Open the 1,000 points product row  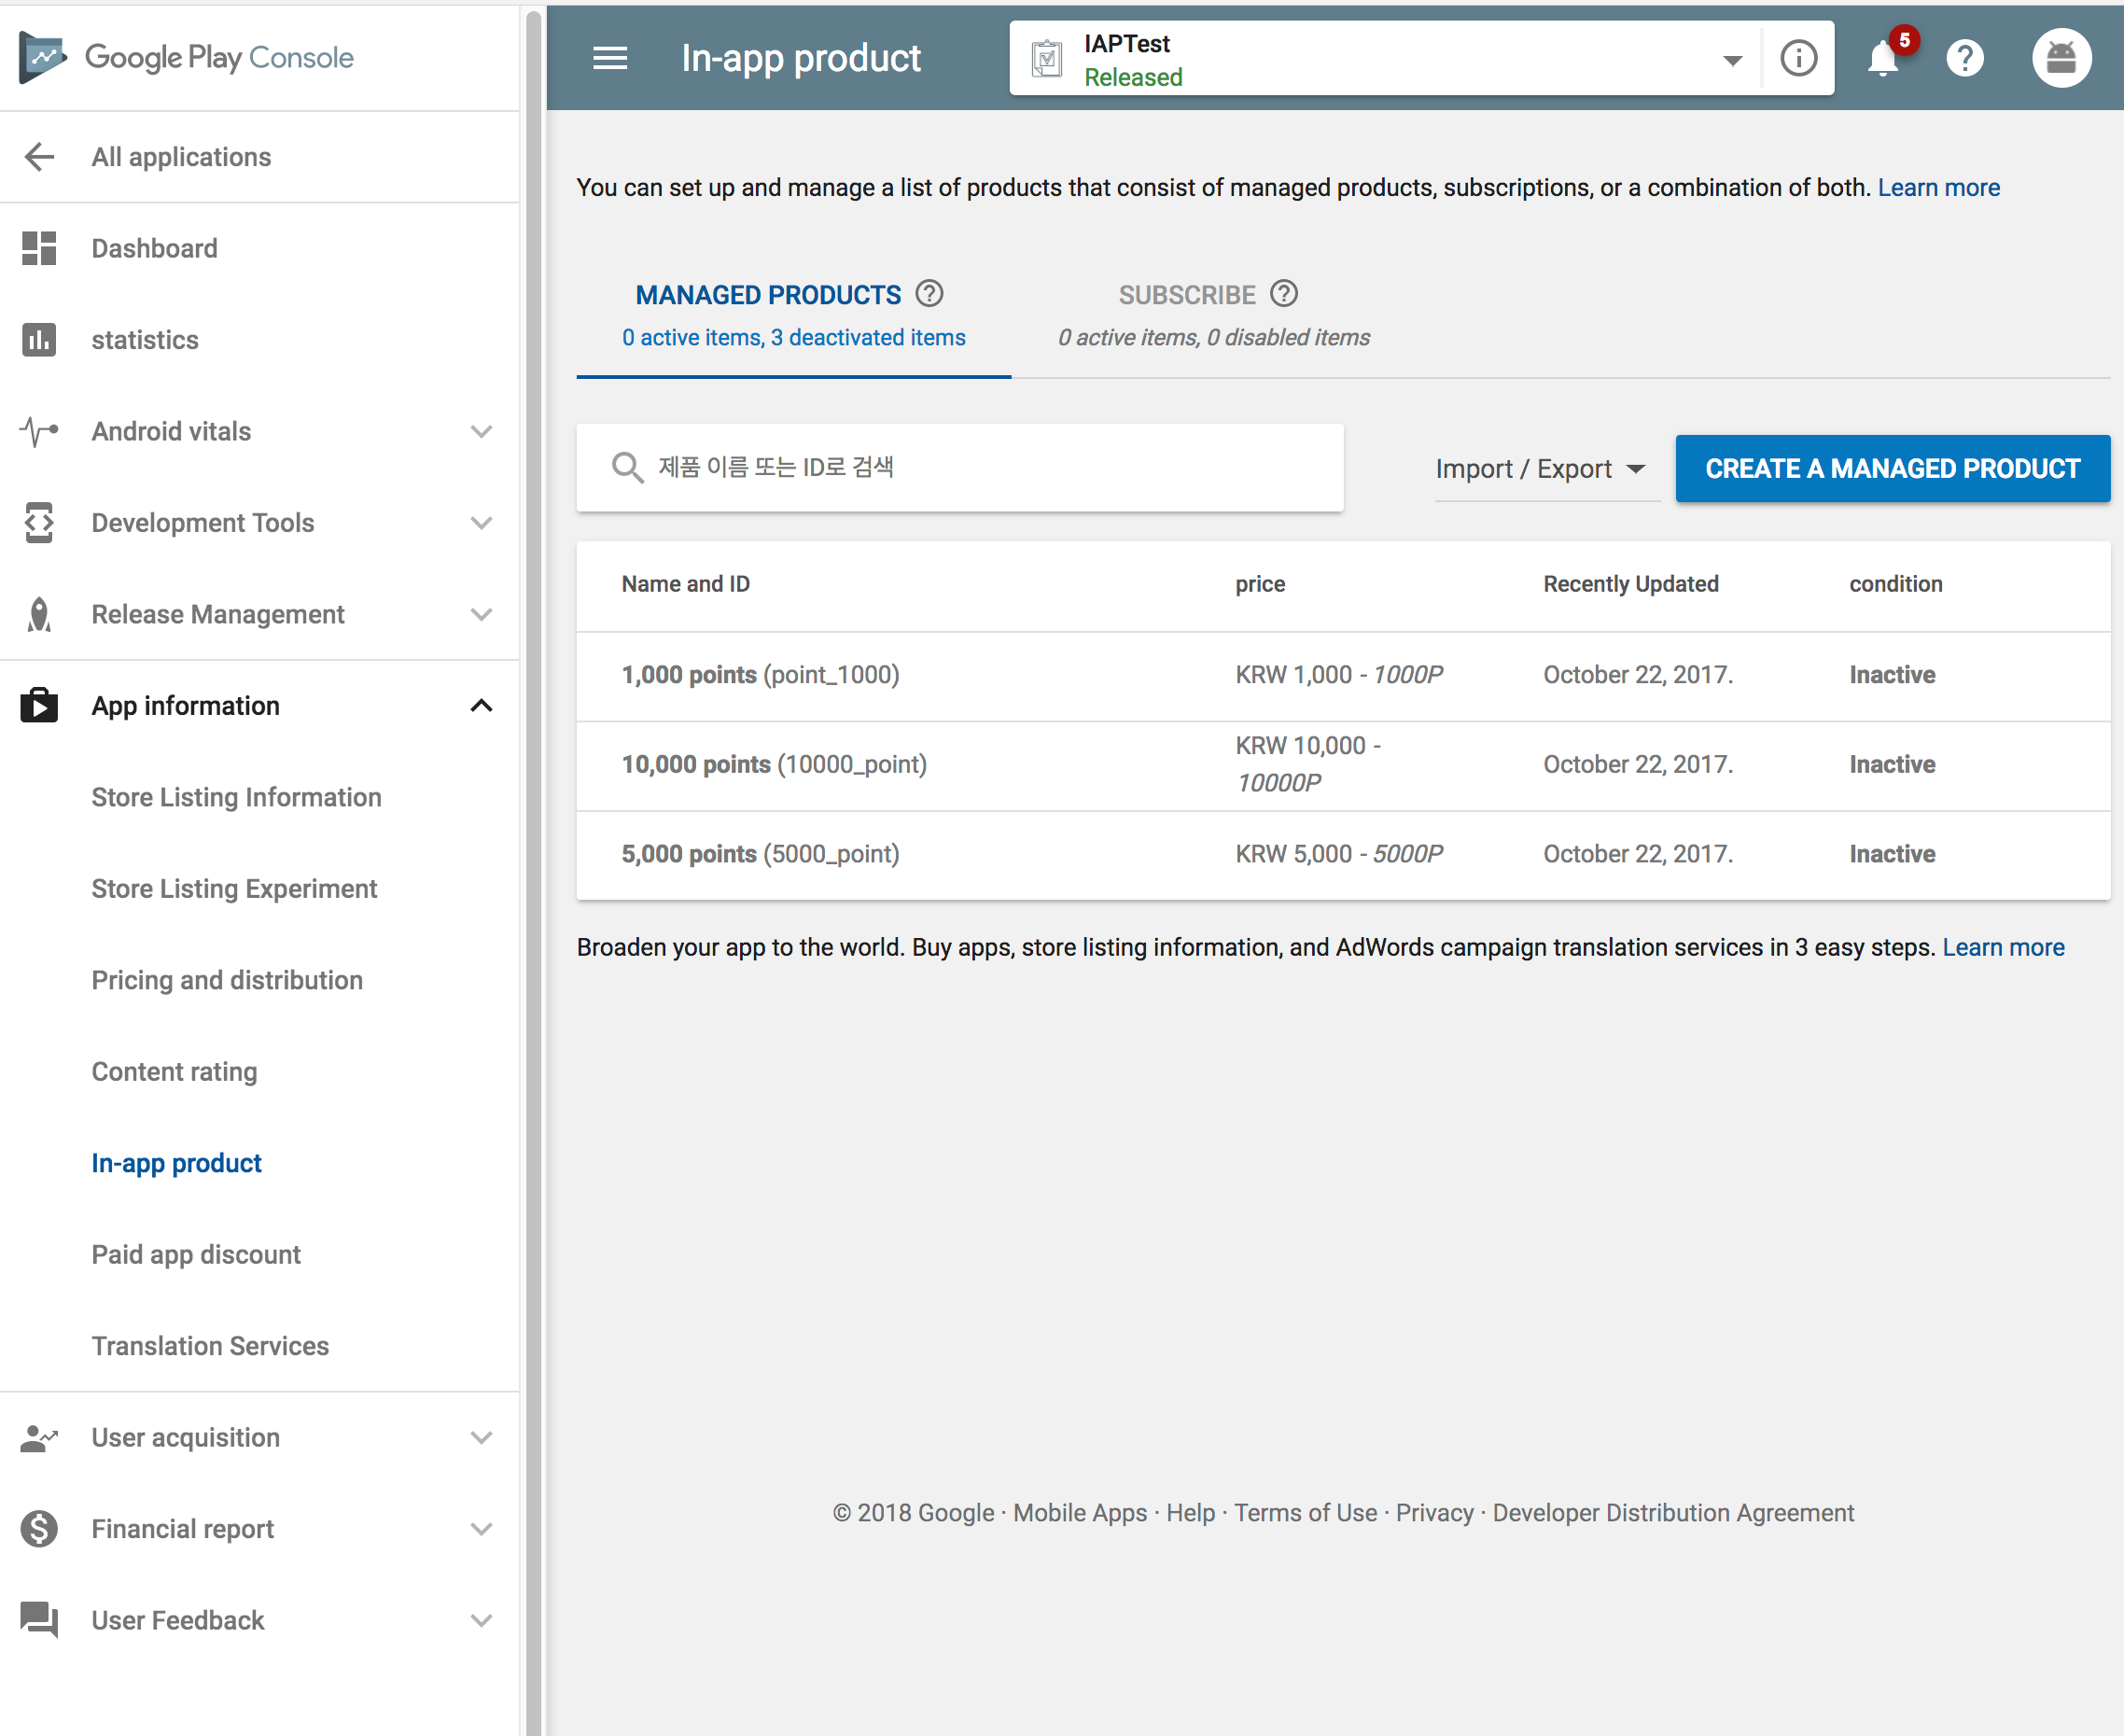(760, 675)
